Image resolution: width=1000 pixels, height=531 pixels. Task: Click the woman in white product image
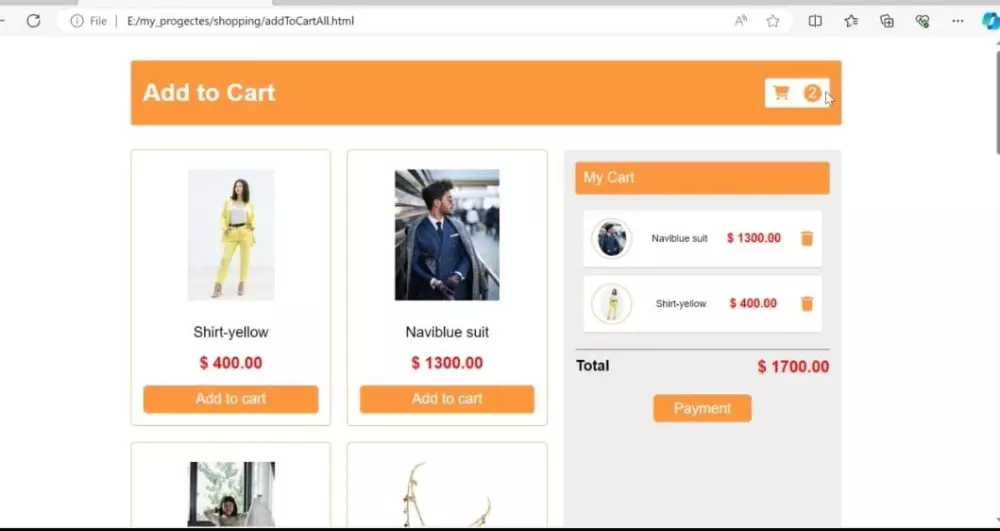[x=232, y=495]
